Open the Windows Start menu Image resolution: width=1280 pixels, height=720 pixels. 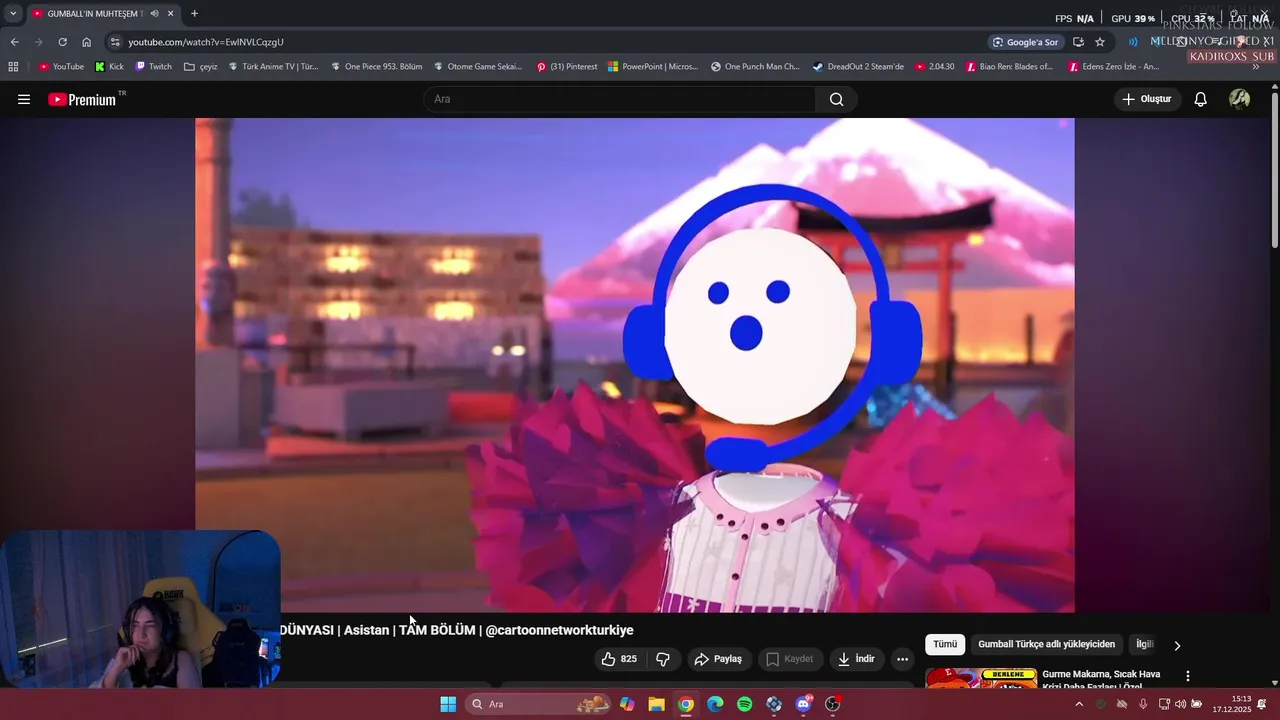tap(448, 704)
